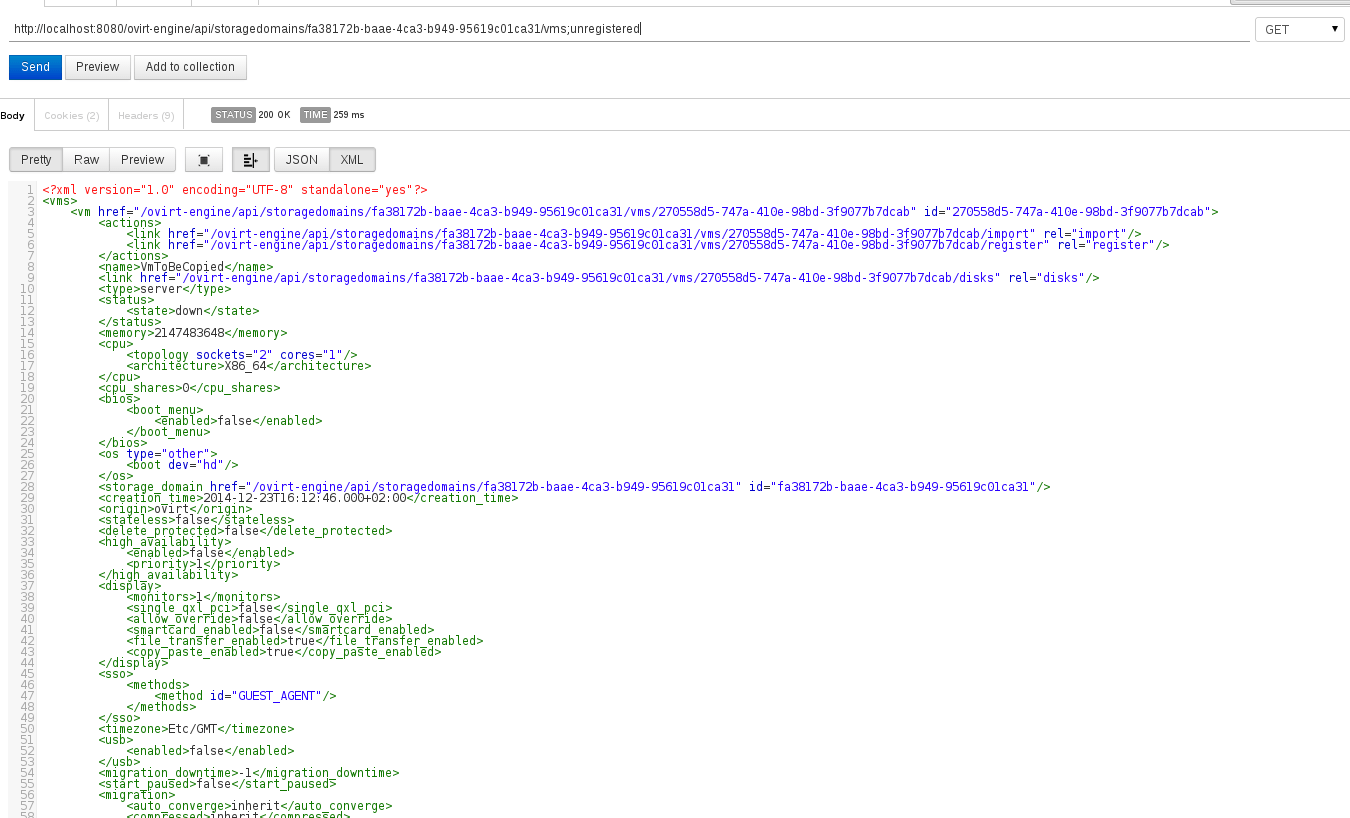The height and width of the screenshot is (818, 1350).
Task: Click the select-all response text icon
Action: 203,159
